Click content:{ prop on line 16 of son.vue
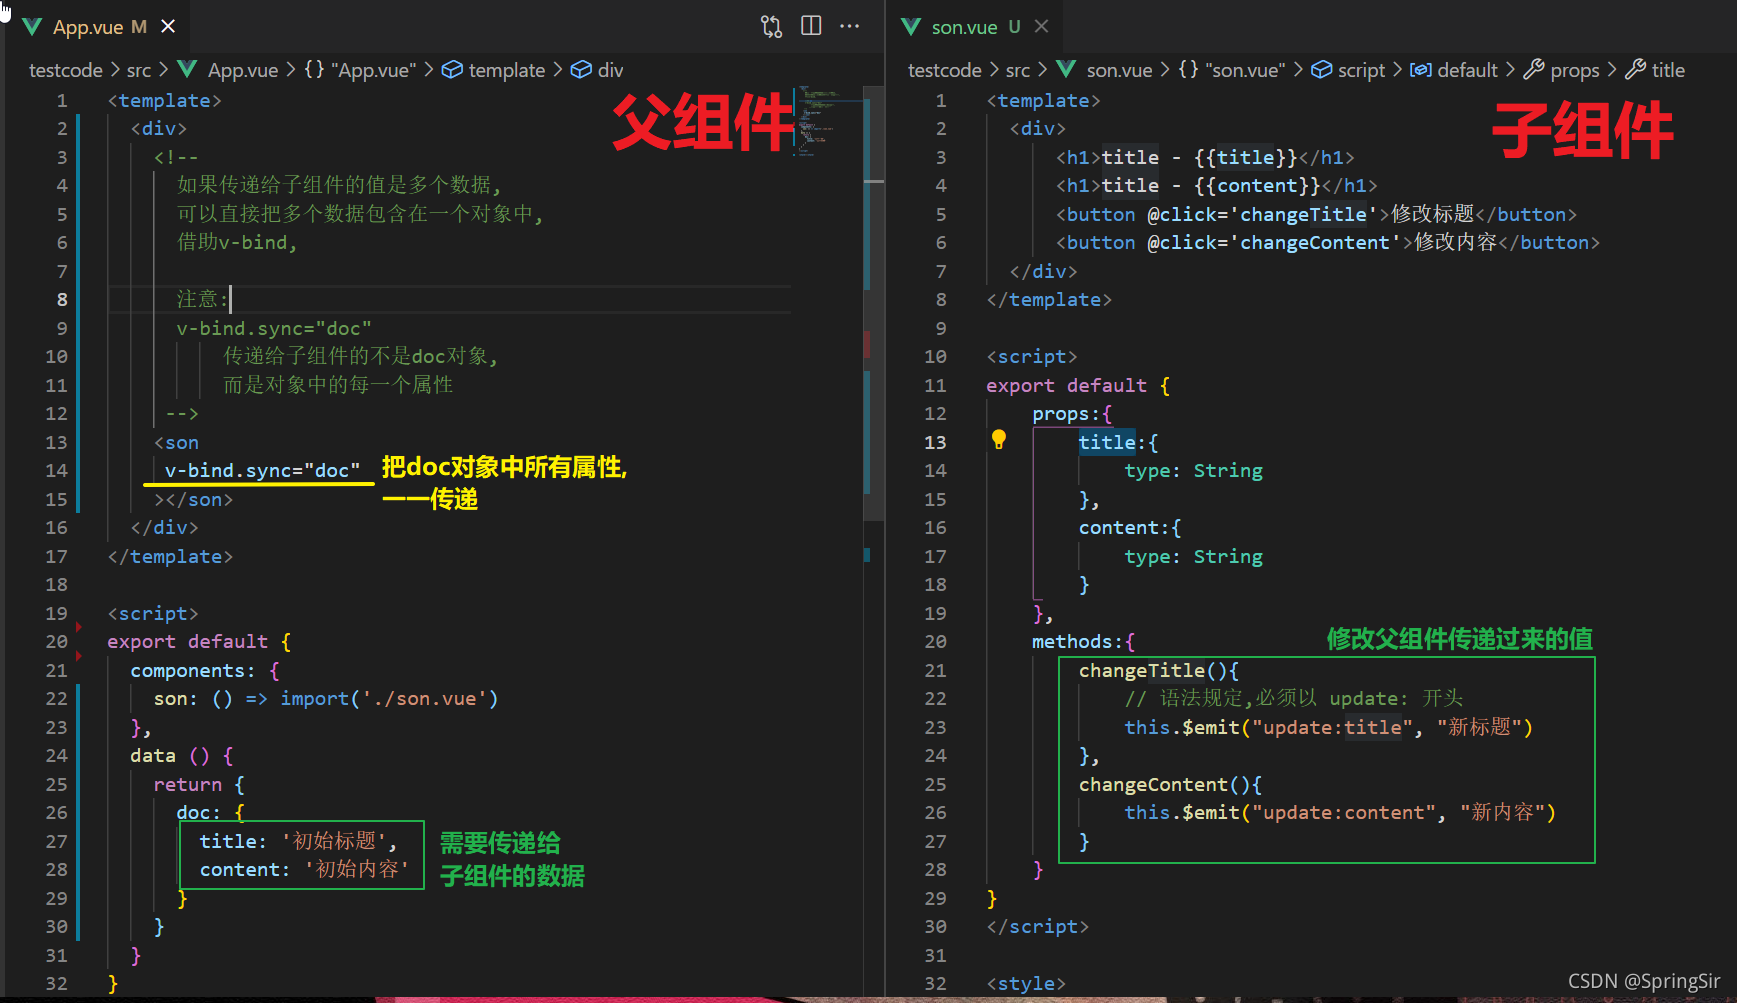 pyautogui.click(x=1130, y=527)
